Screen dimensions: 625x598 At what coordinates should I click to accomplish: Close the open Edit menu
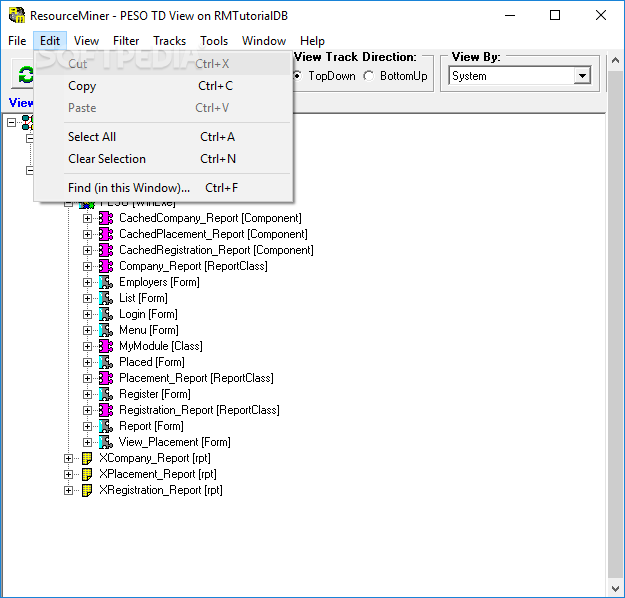coord(50,41)
